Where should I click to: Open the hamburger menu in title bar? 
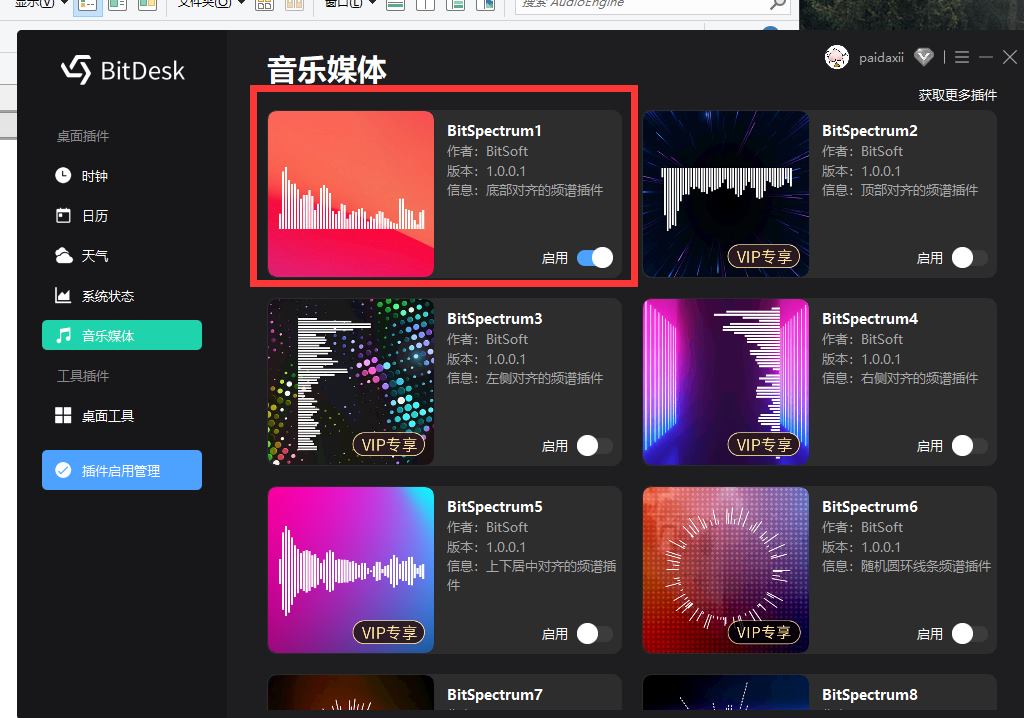coord(962,58)
